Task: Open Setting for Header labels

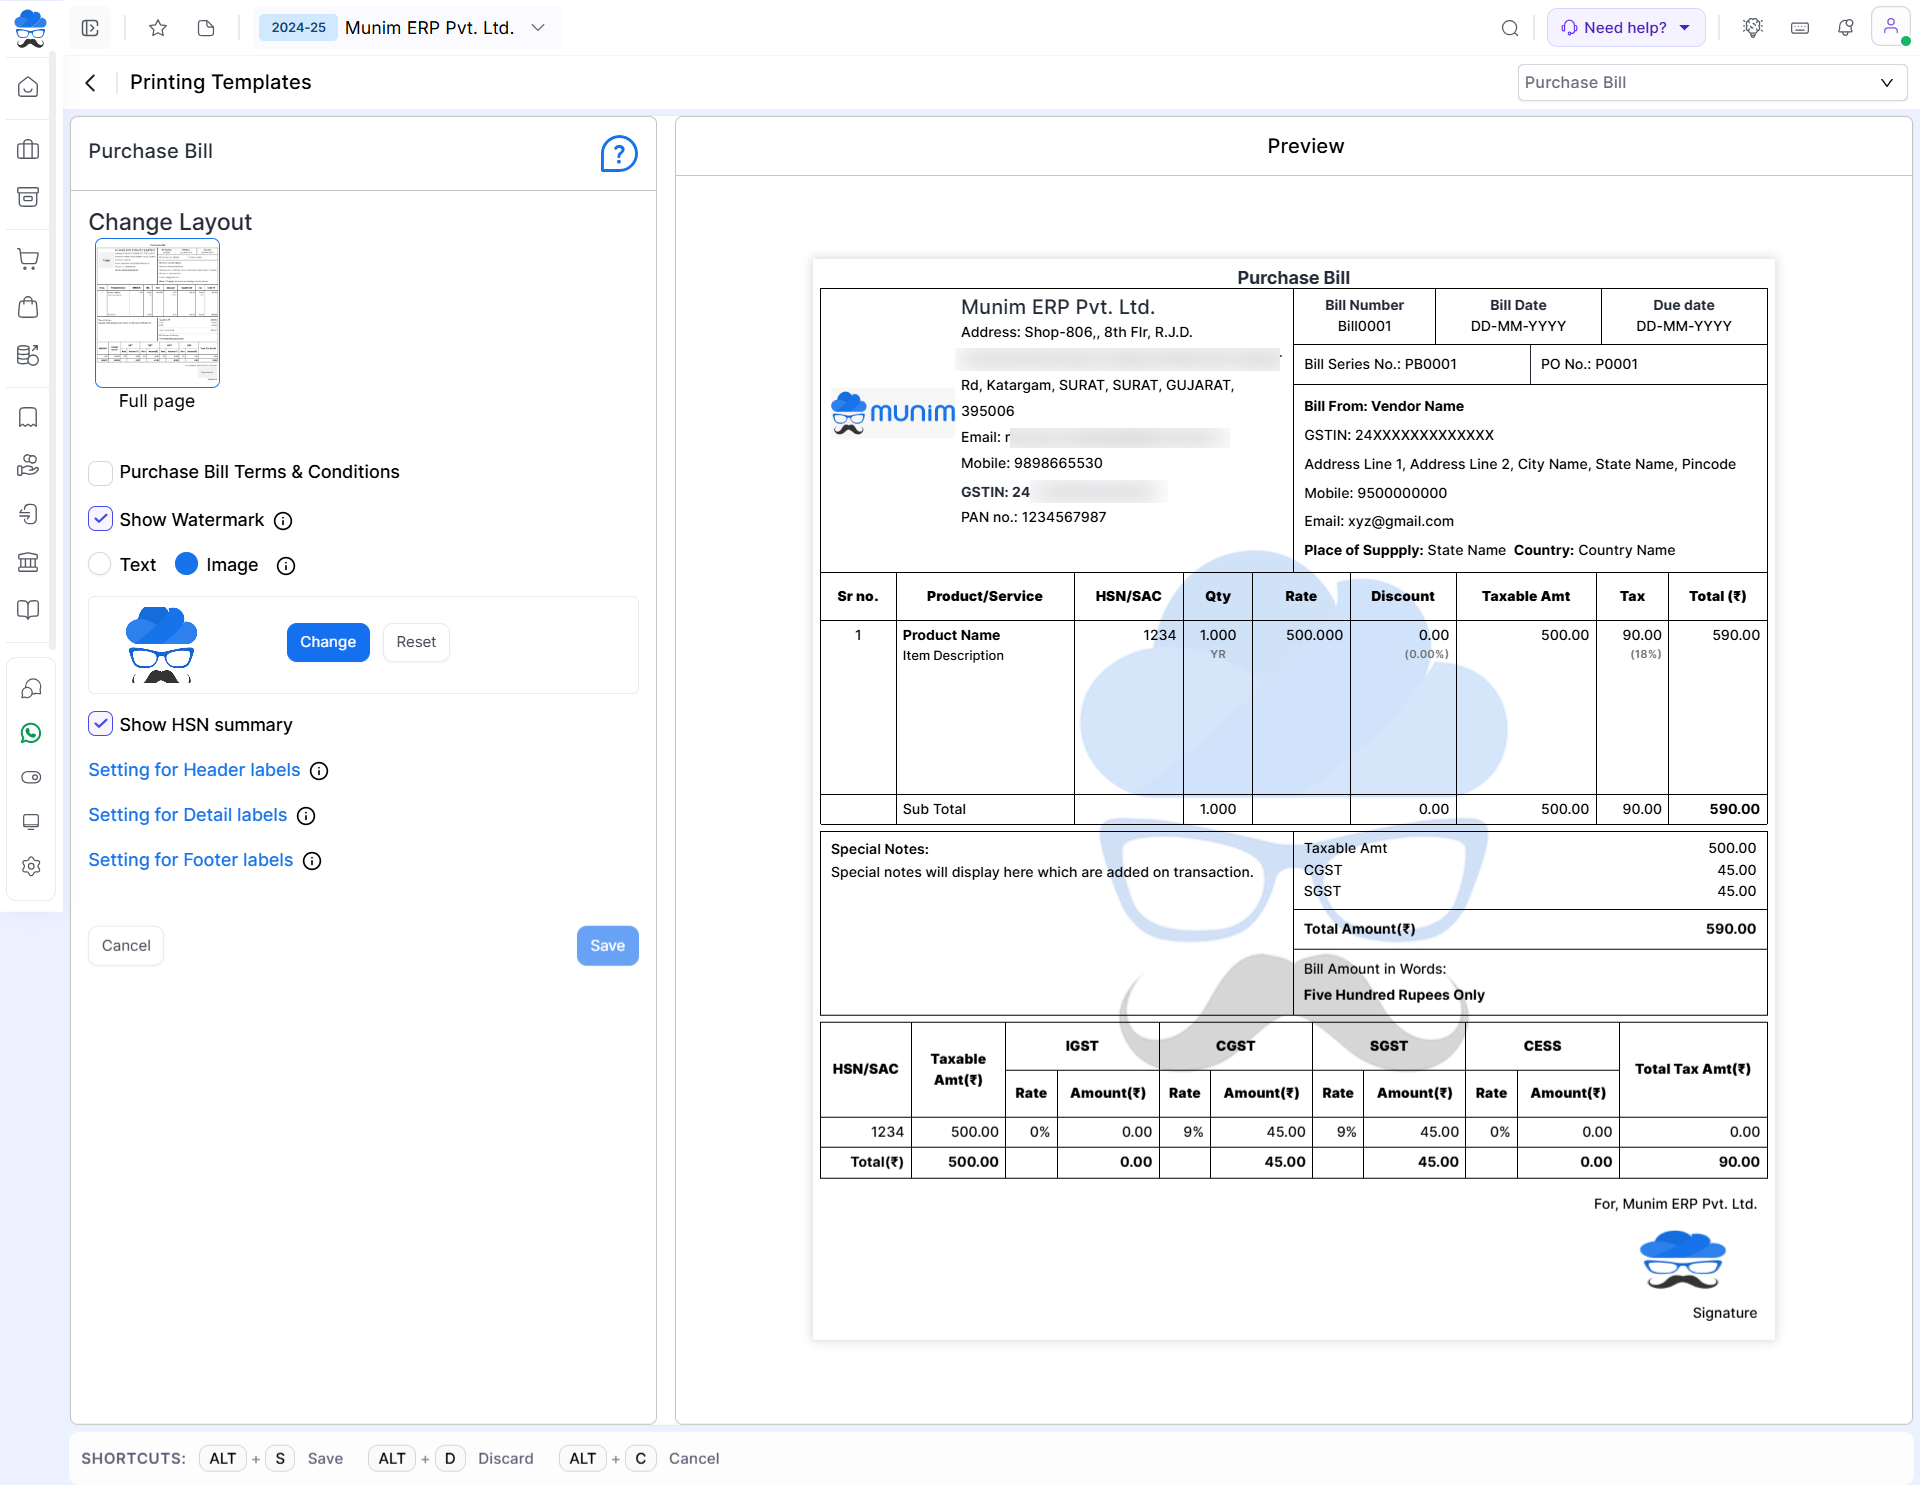Action: pos(194,770)
